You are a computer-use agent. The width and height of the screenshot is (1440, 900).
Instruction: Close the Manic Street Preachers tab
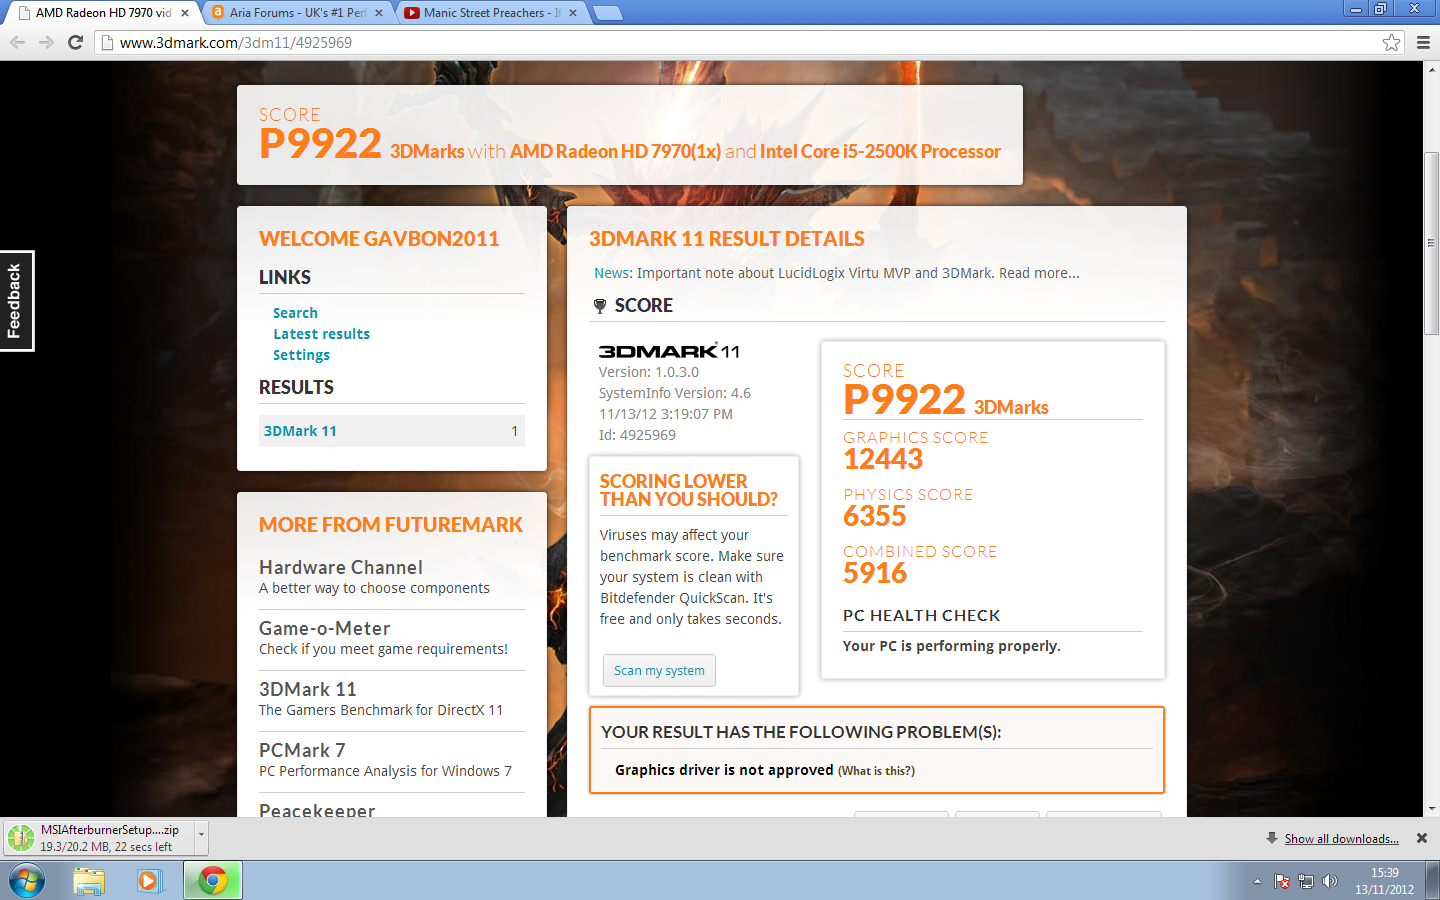tap(573, 13)
